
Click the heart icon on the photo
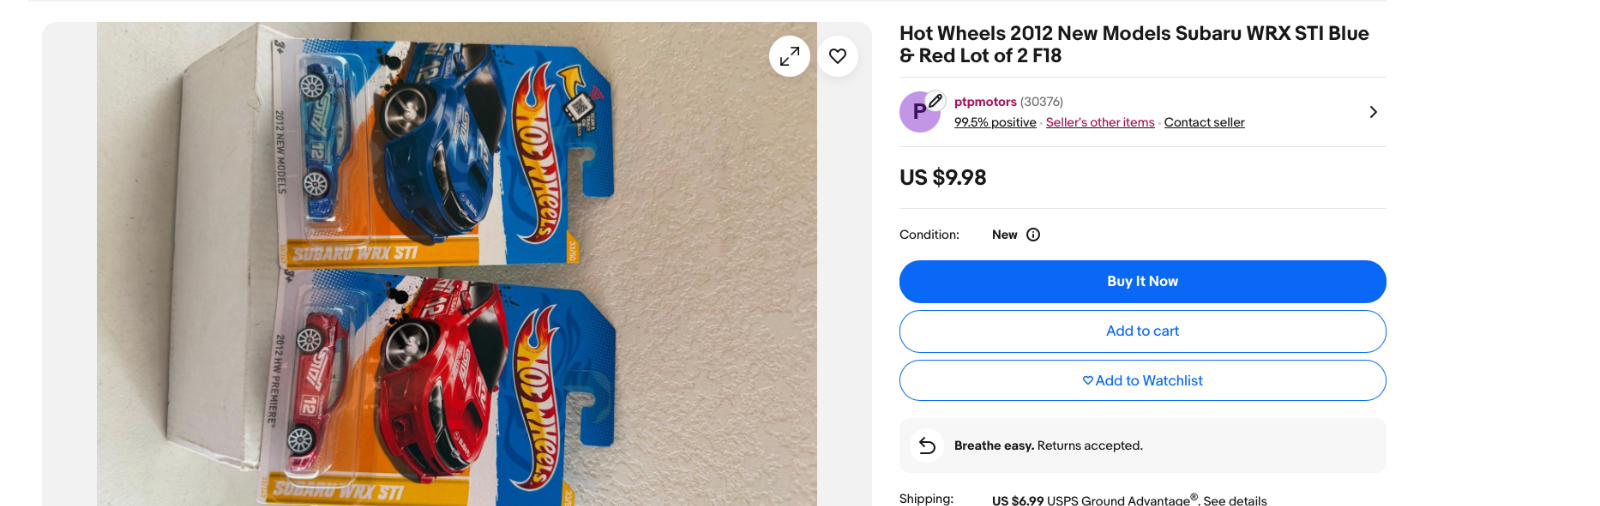coord(838,56)
